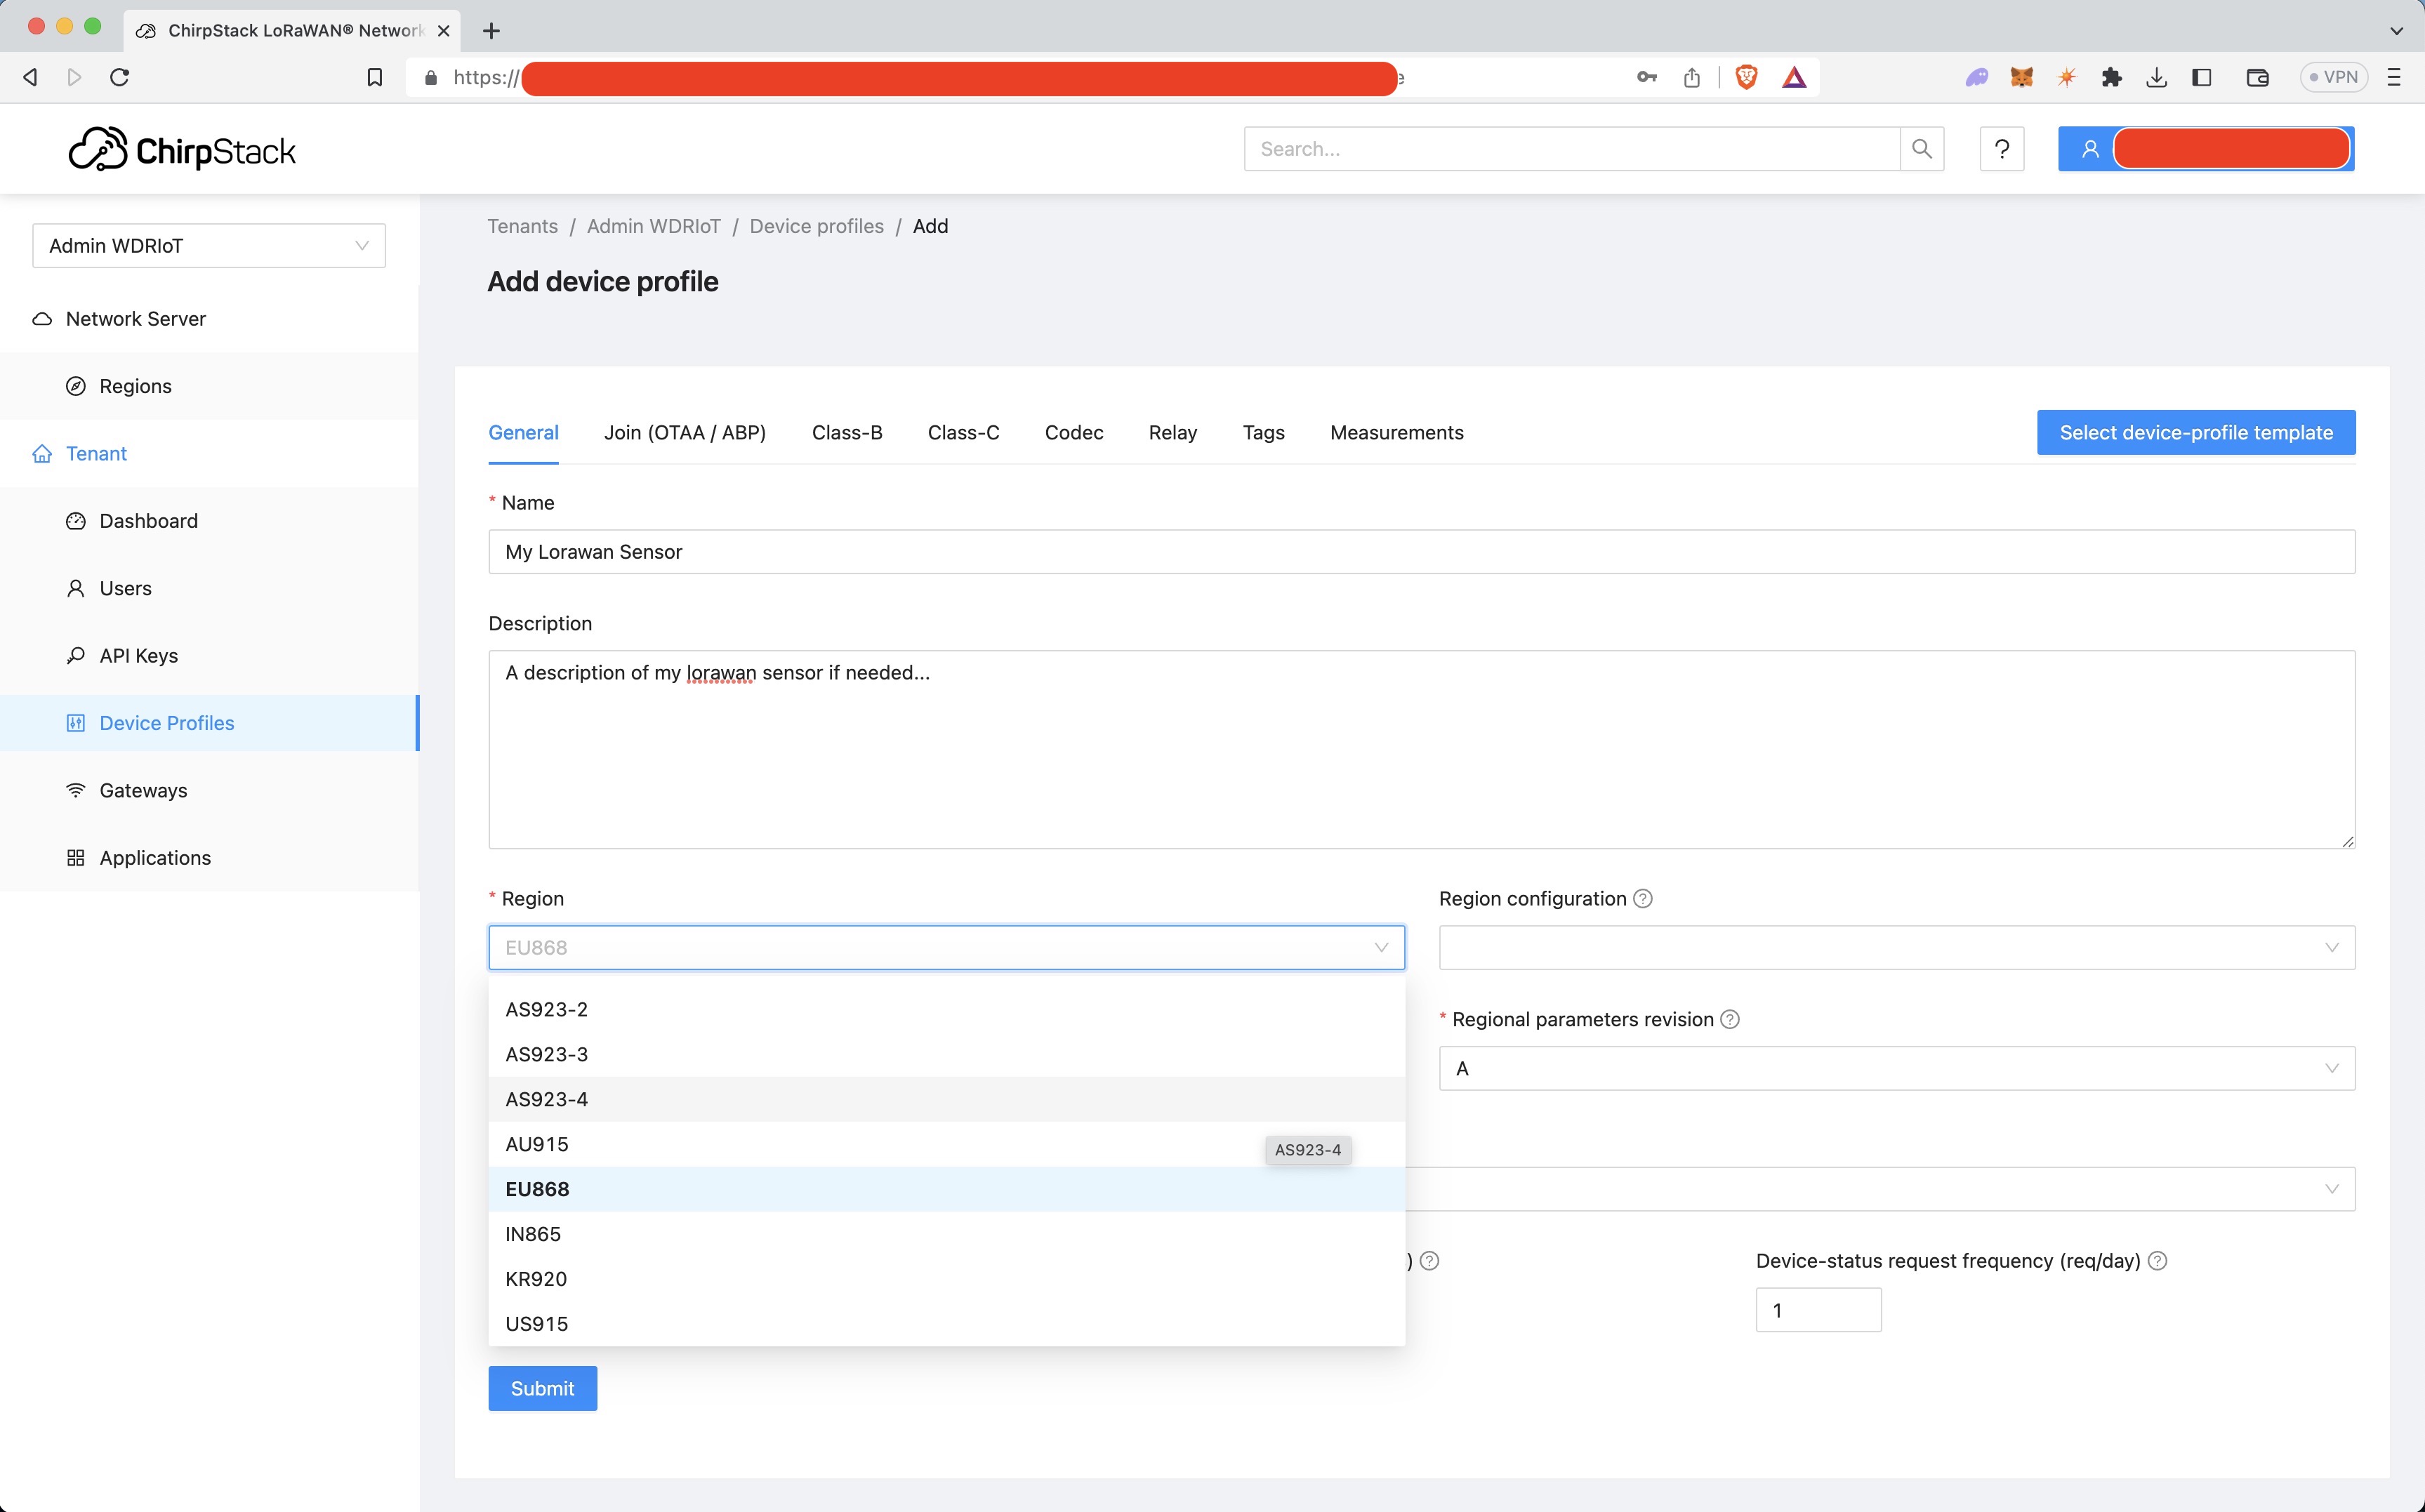Click Regional parameters revision help icon
2425x1512 pixels.
(x=1730, y=1019)
